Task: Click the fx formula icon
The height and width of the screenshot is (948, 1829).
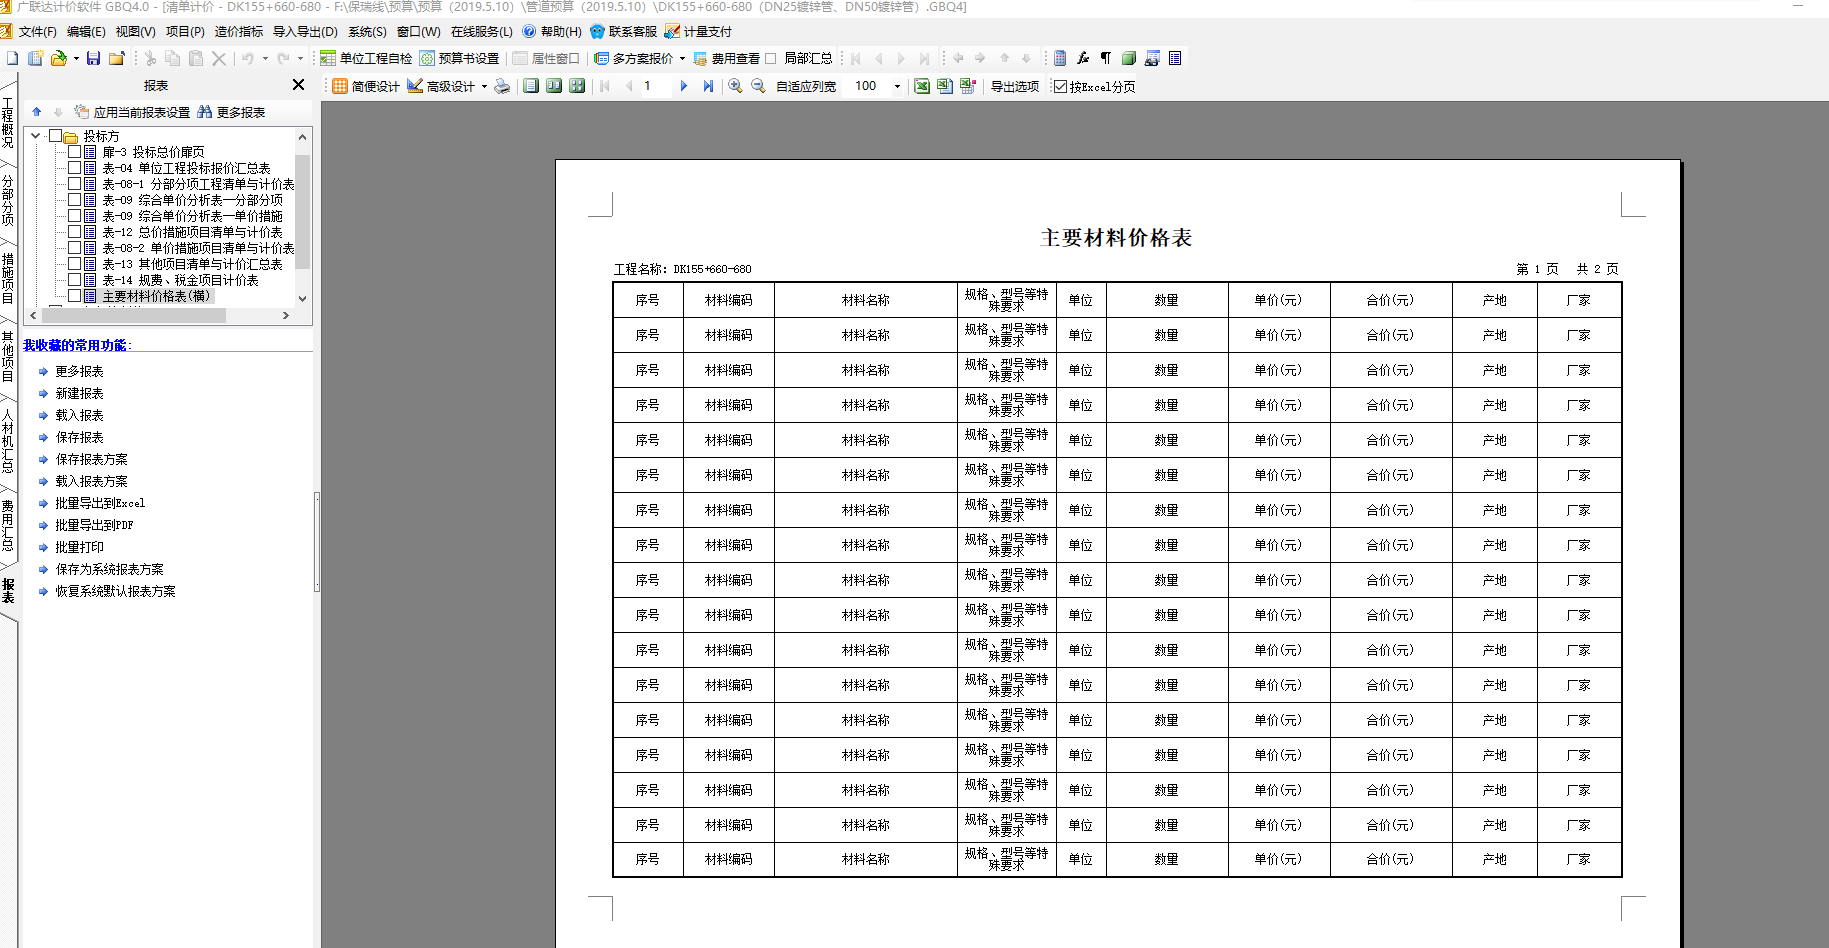Action: [1083, 58]
